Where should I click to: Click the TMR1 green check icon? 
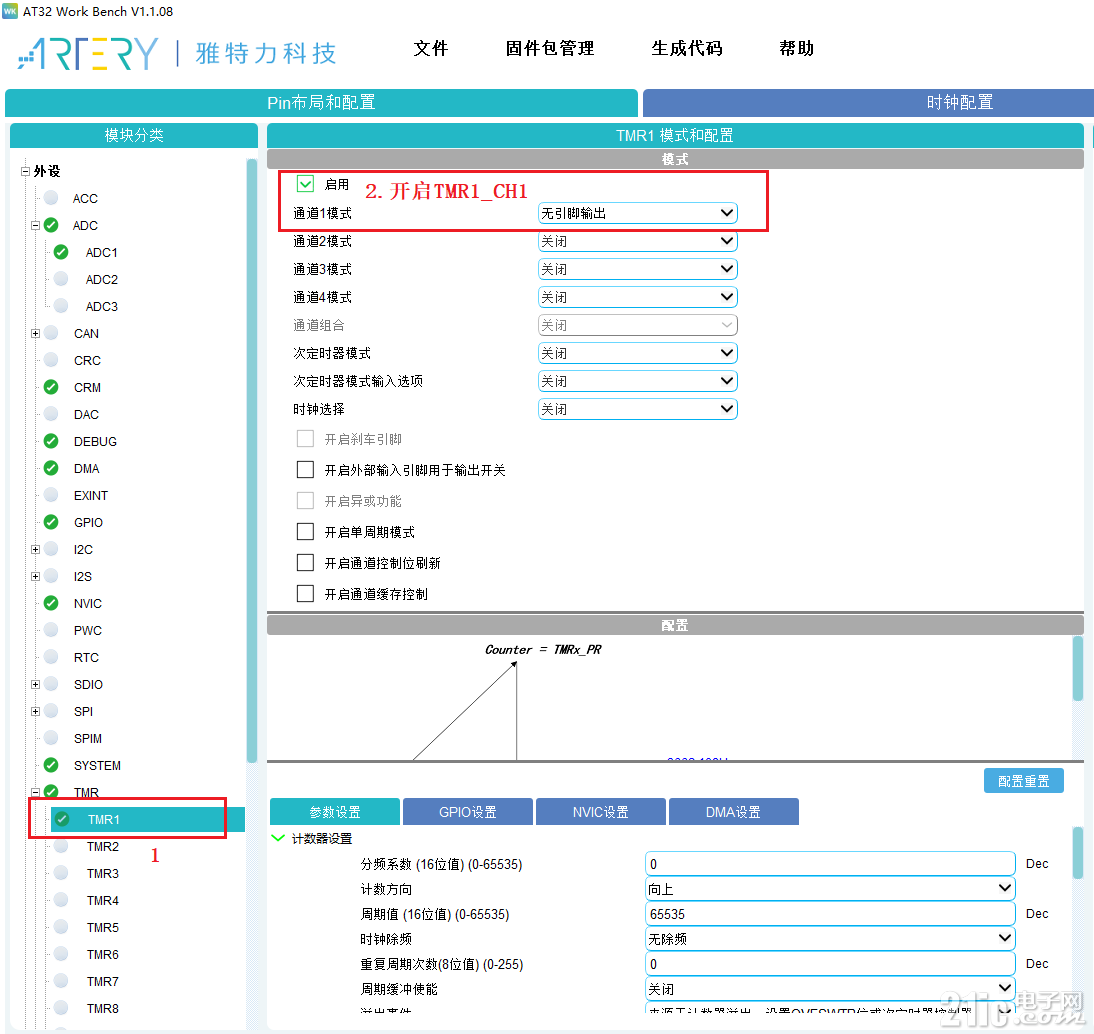(62, 819)
